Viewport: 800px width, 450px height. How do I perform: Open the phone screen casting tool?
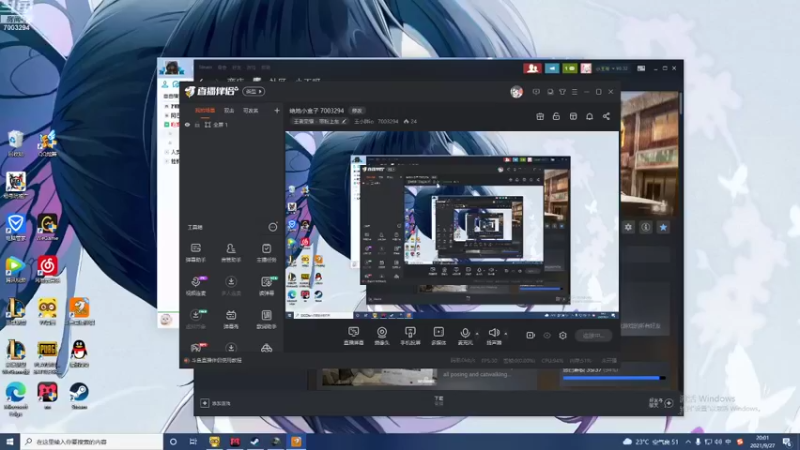(x=410, y=336)
